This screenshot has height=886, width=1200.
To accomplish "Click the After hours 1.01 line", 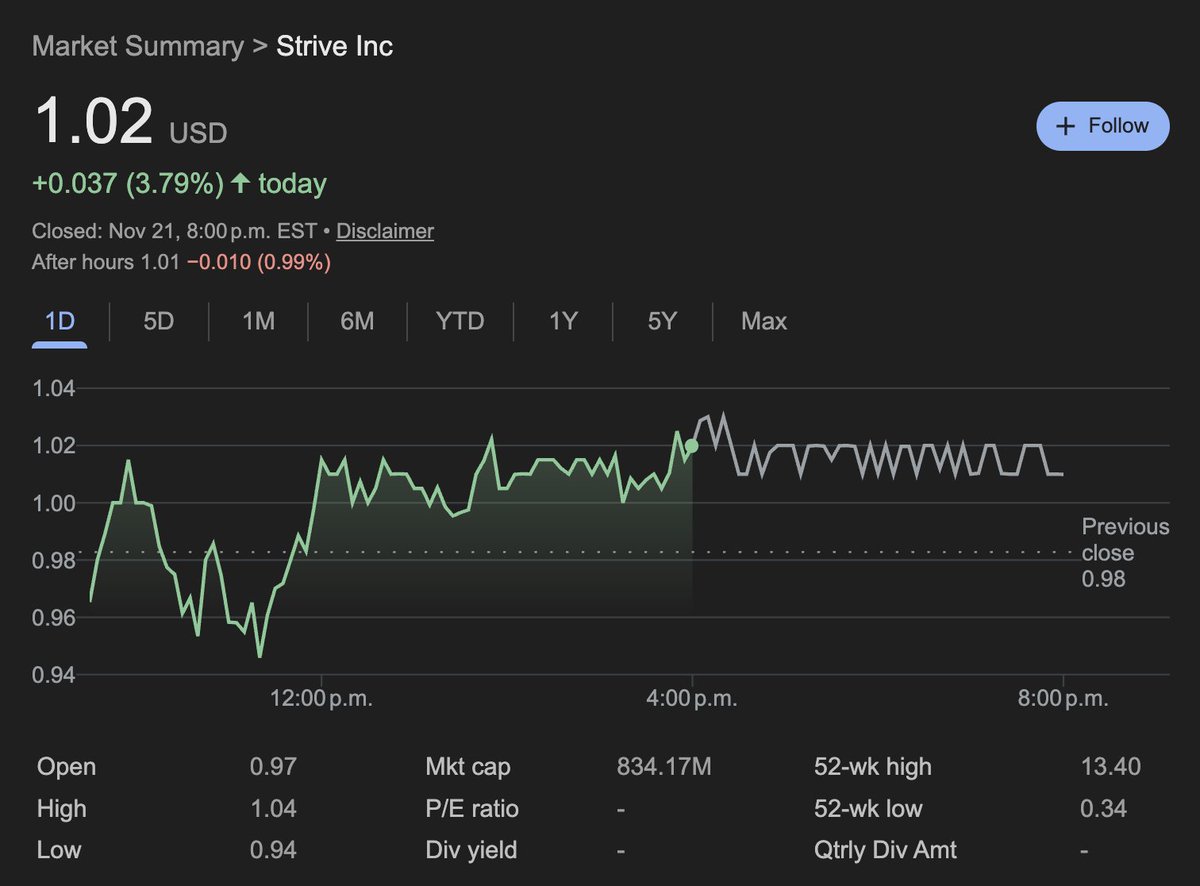I will (181, 263).
